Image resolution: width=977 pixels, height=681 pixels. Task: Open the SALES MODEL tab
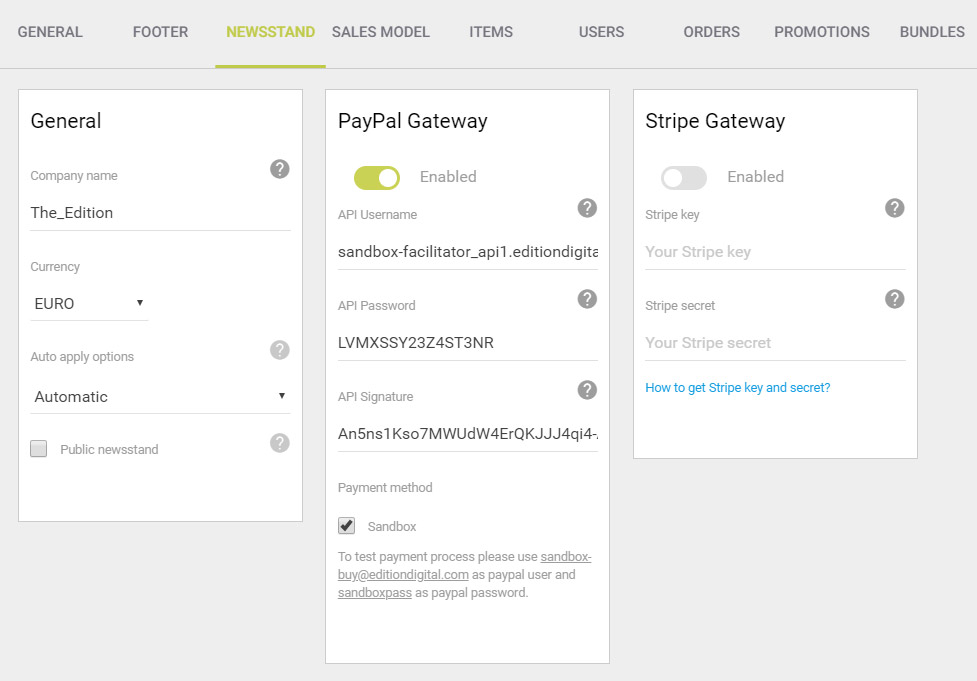pyautogui.click(x=381, y=32)
